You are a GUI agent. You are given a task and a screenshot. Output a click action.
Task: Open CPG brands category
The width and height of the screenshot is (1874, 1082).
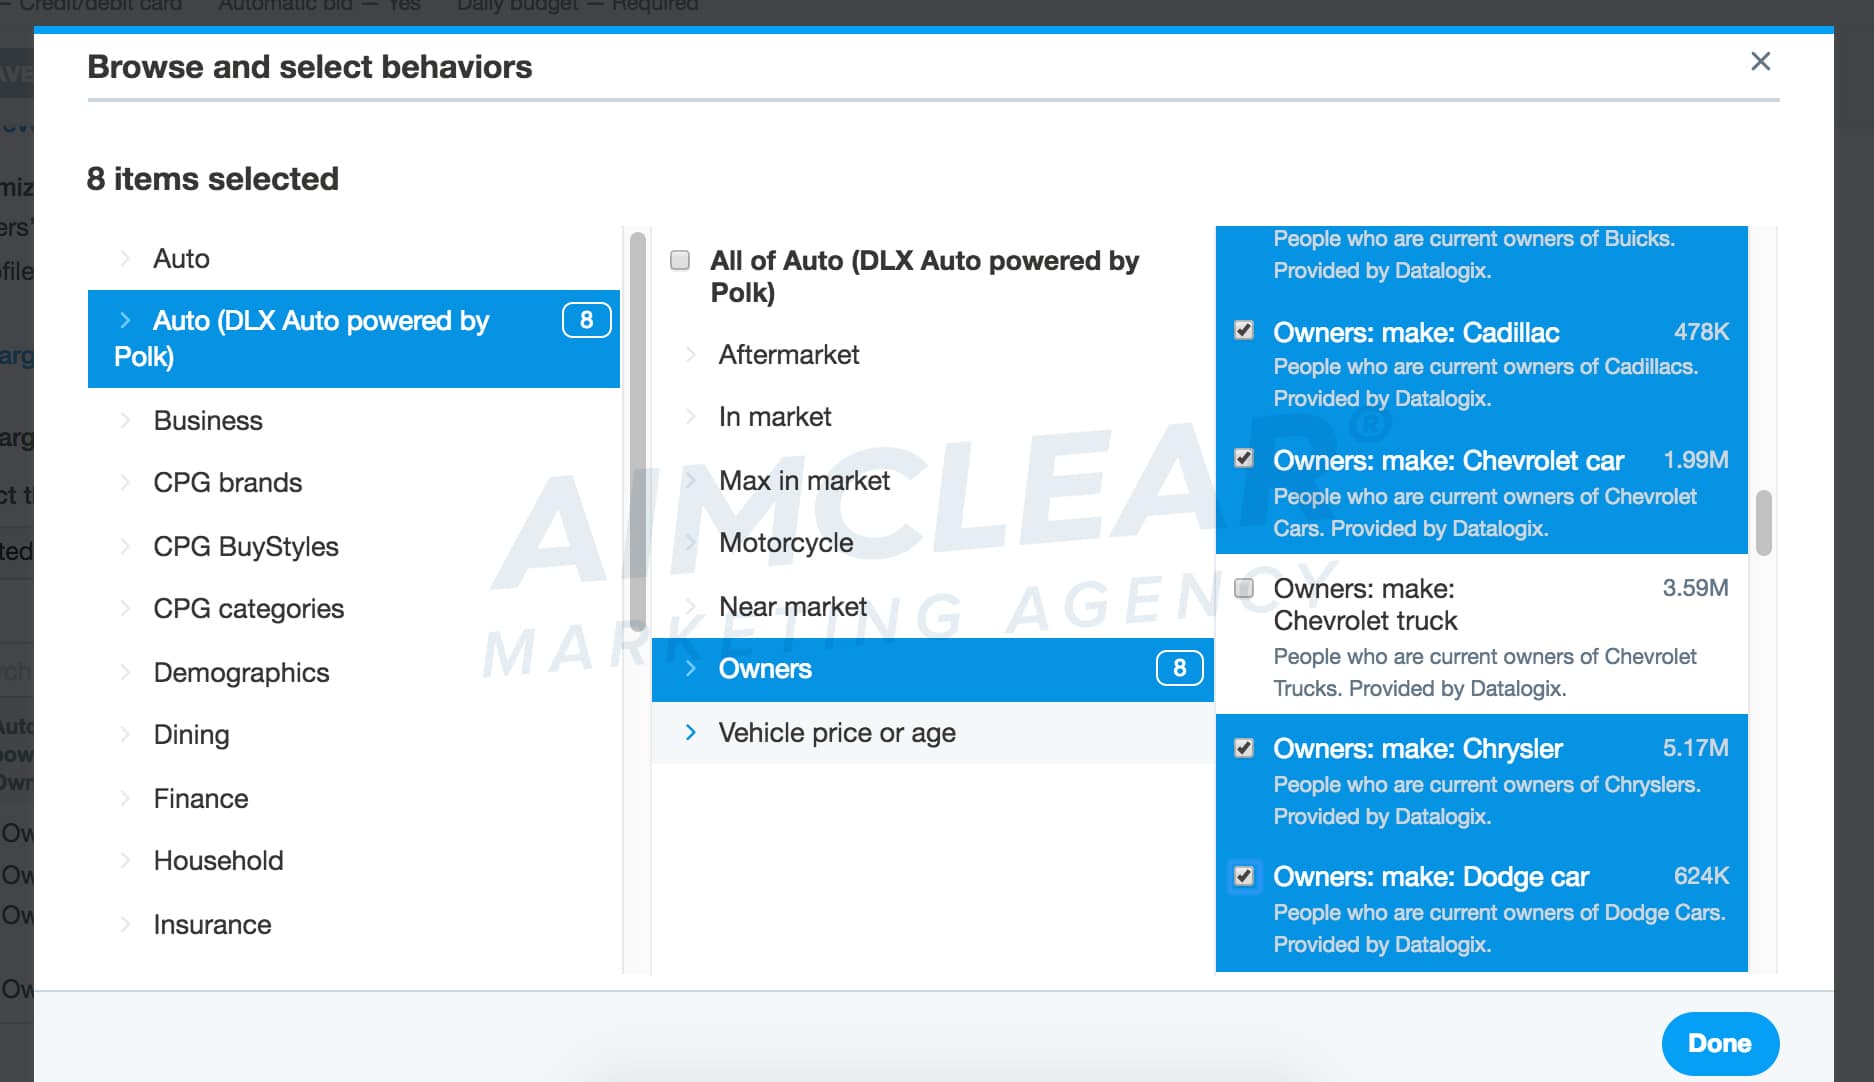click(227, 483)
